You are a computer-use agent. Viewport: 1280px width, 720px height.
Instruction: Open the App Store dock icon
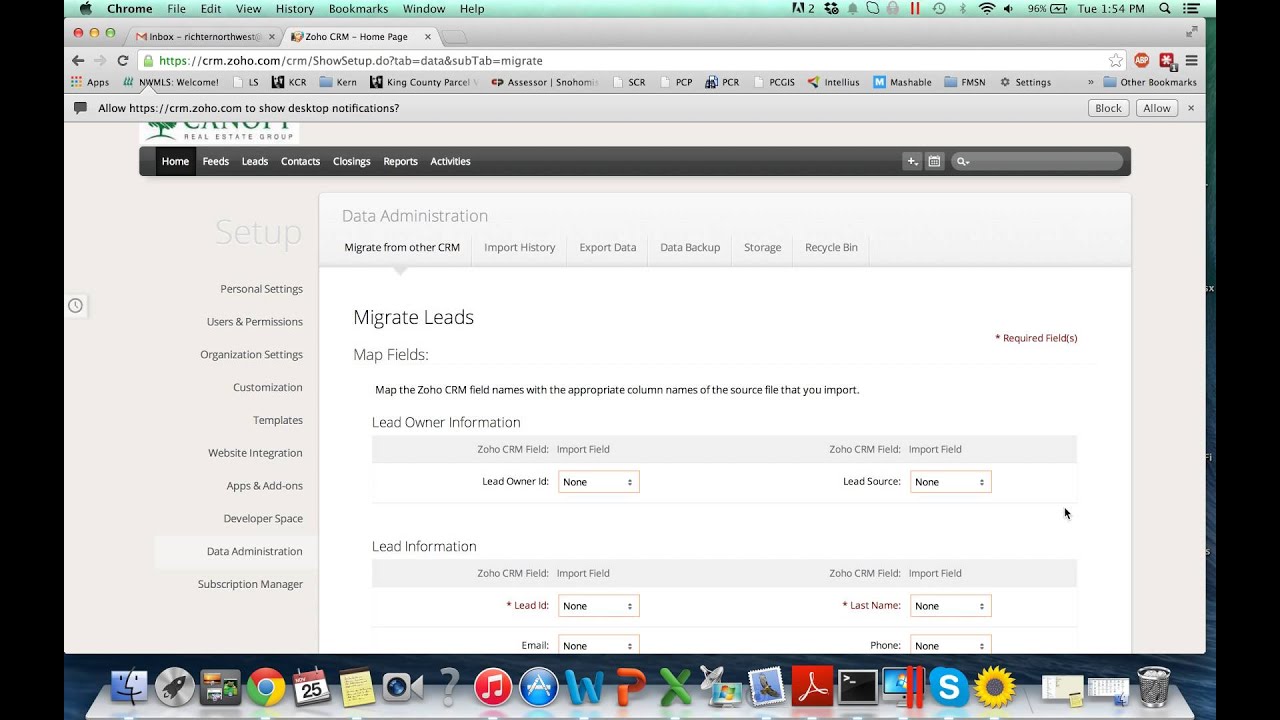[x=539, y=687]
